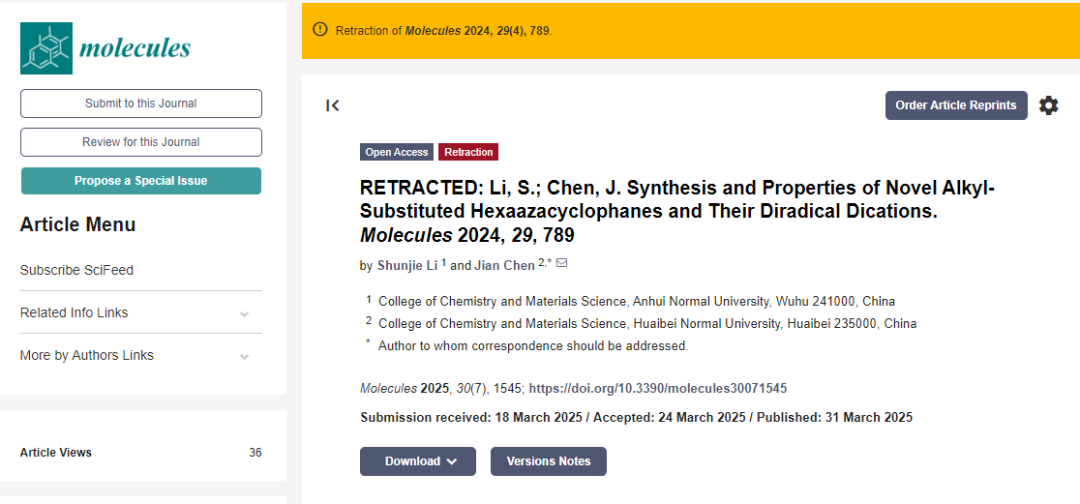Click the Molecules journal logo
The image size is (1080, 504).
pyautogui.click(x=105, y=48)
